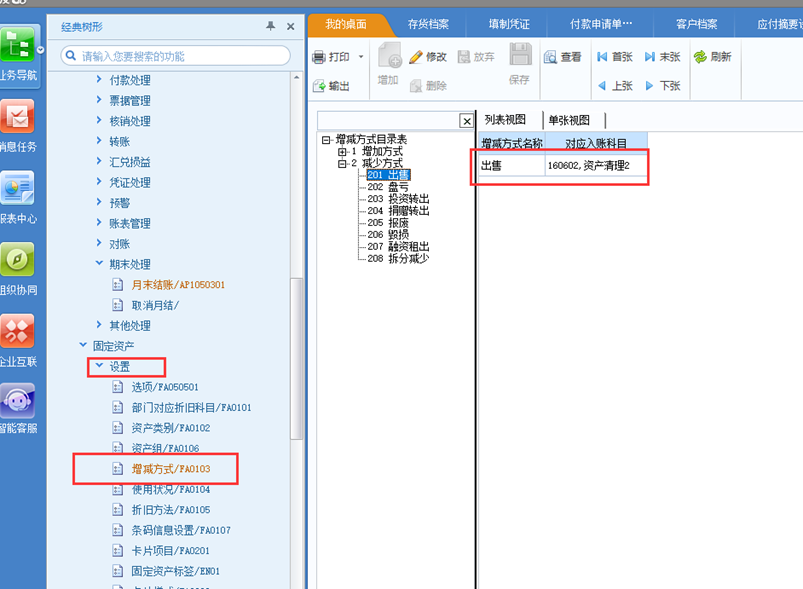Click the 输出 export icon
Viewport: 803px width, 589px height.
point(320,87)
